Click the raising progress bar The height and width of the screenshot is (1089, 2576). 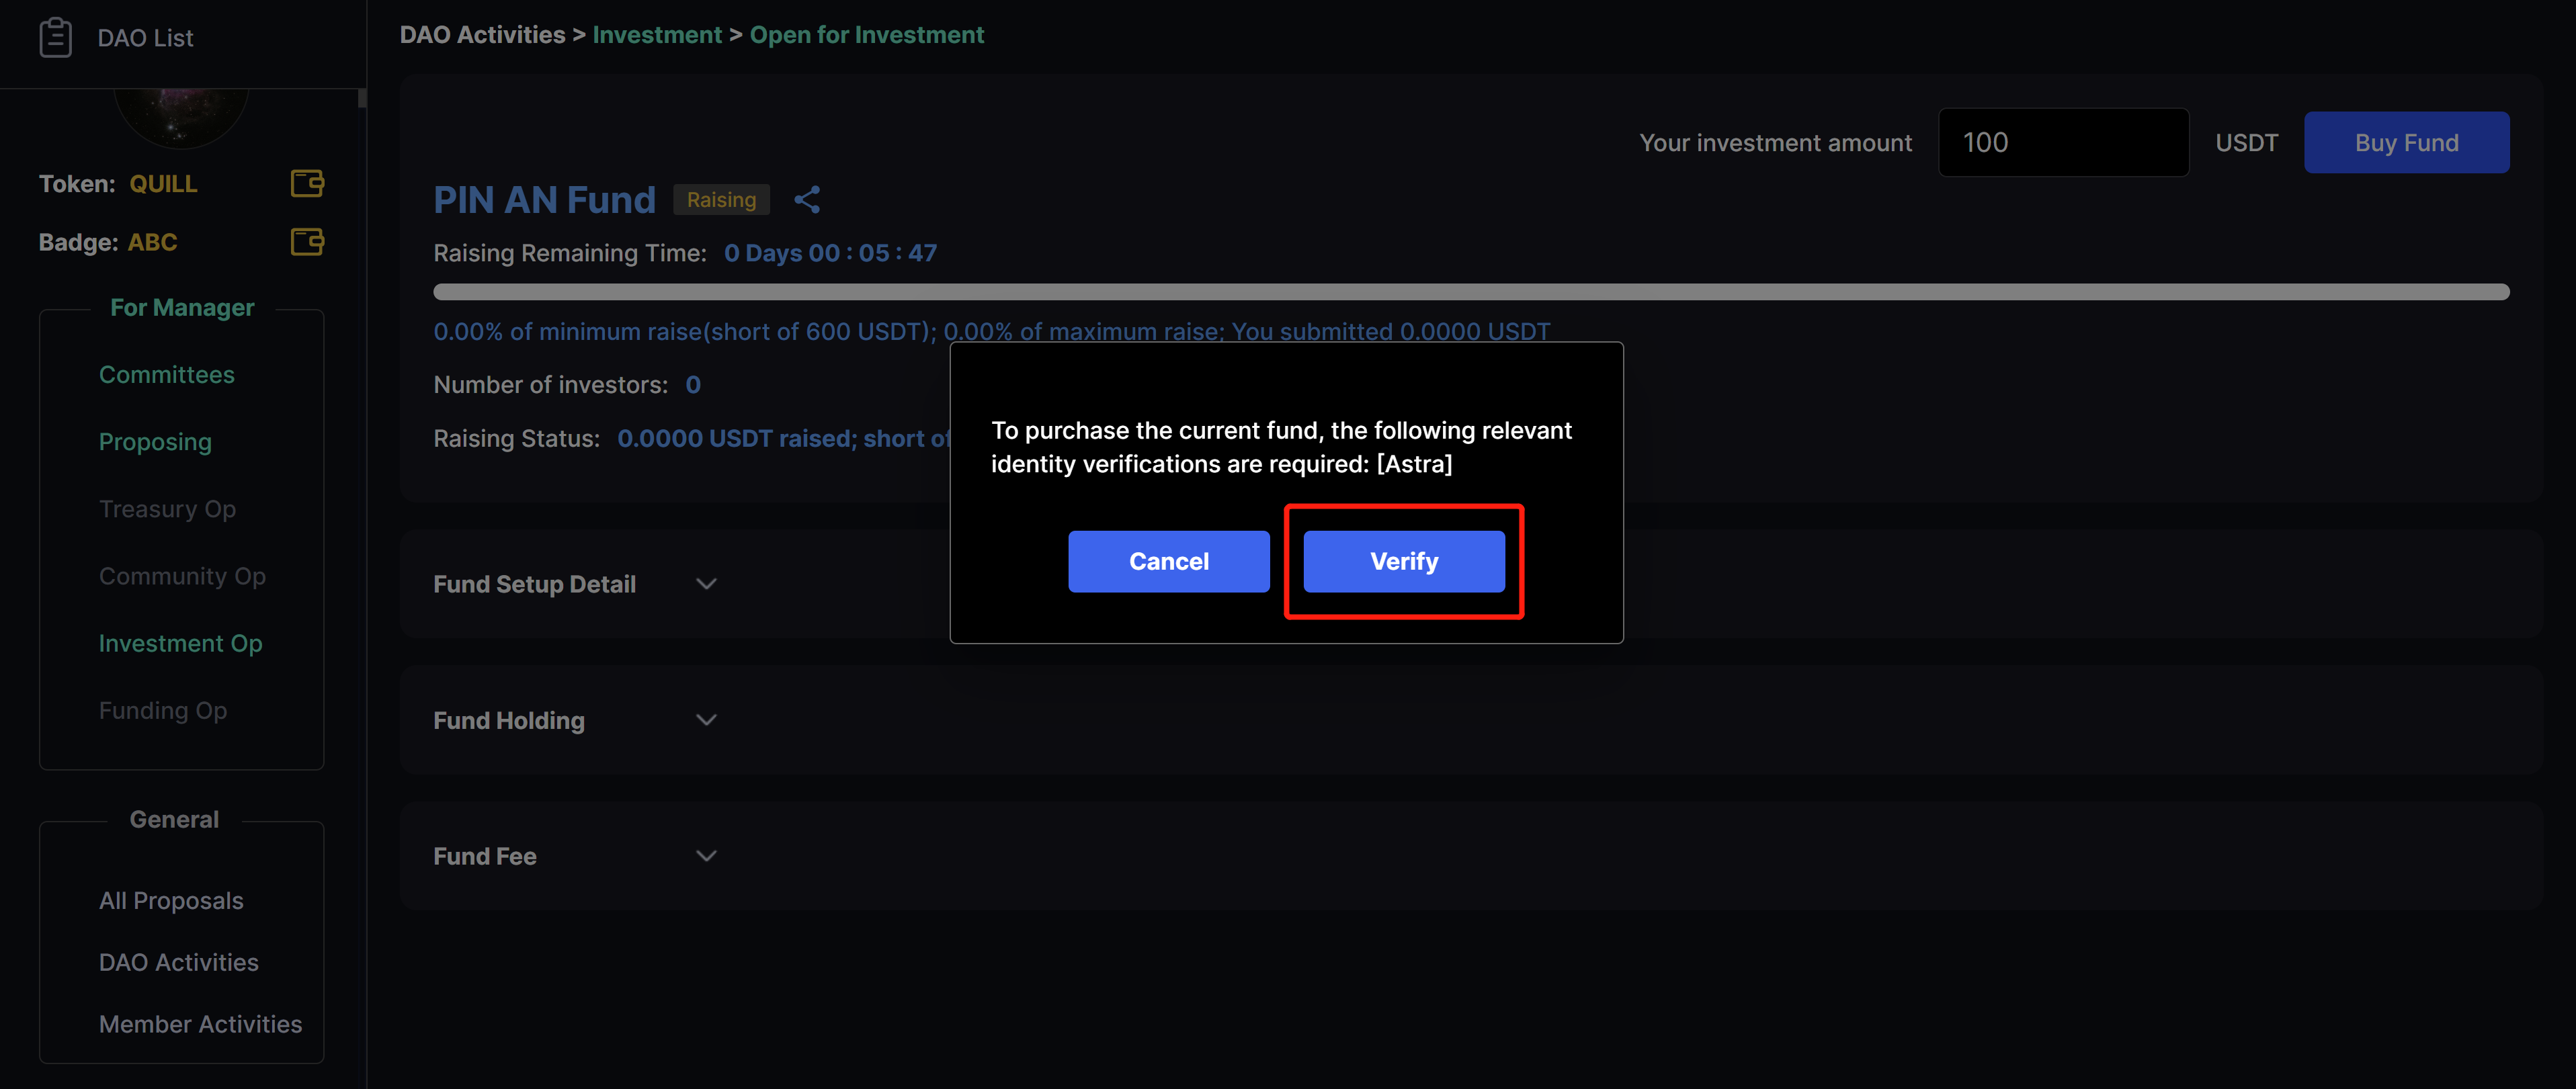1471,292
